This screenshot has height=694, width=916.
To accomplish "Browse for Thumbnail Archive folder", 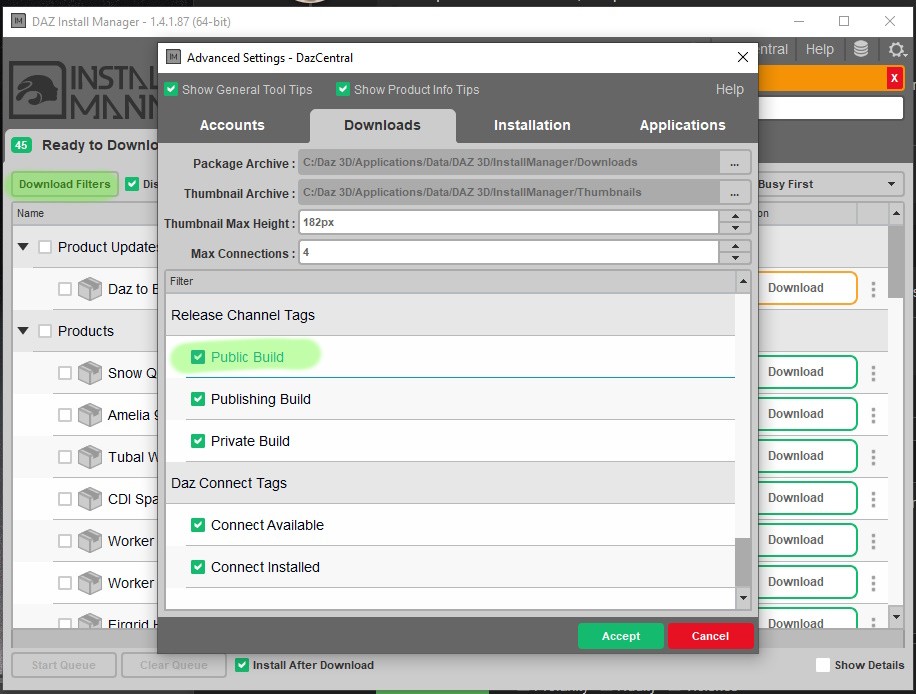I will pyautogui.click(x=734, y=193).
